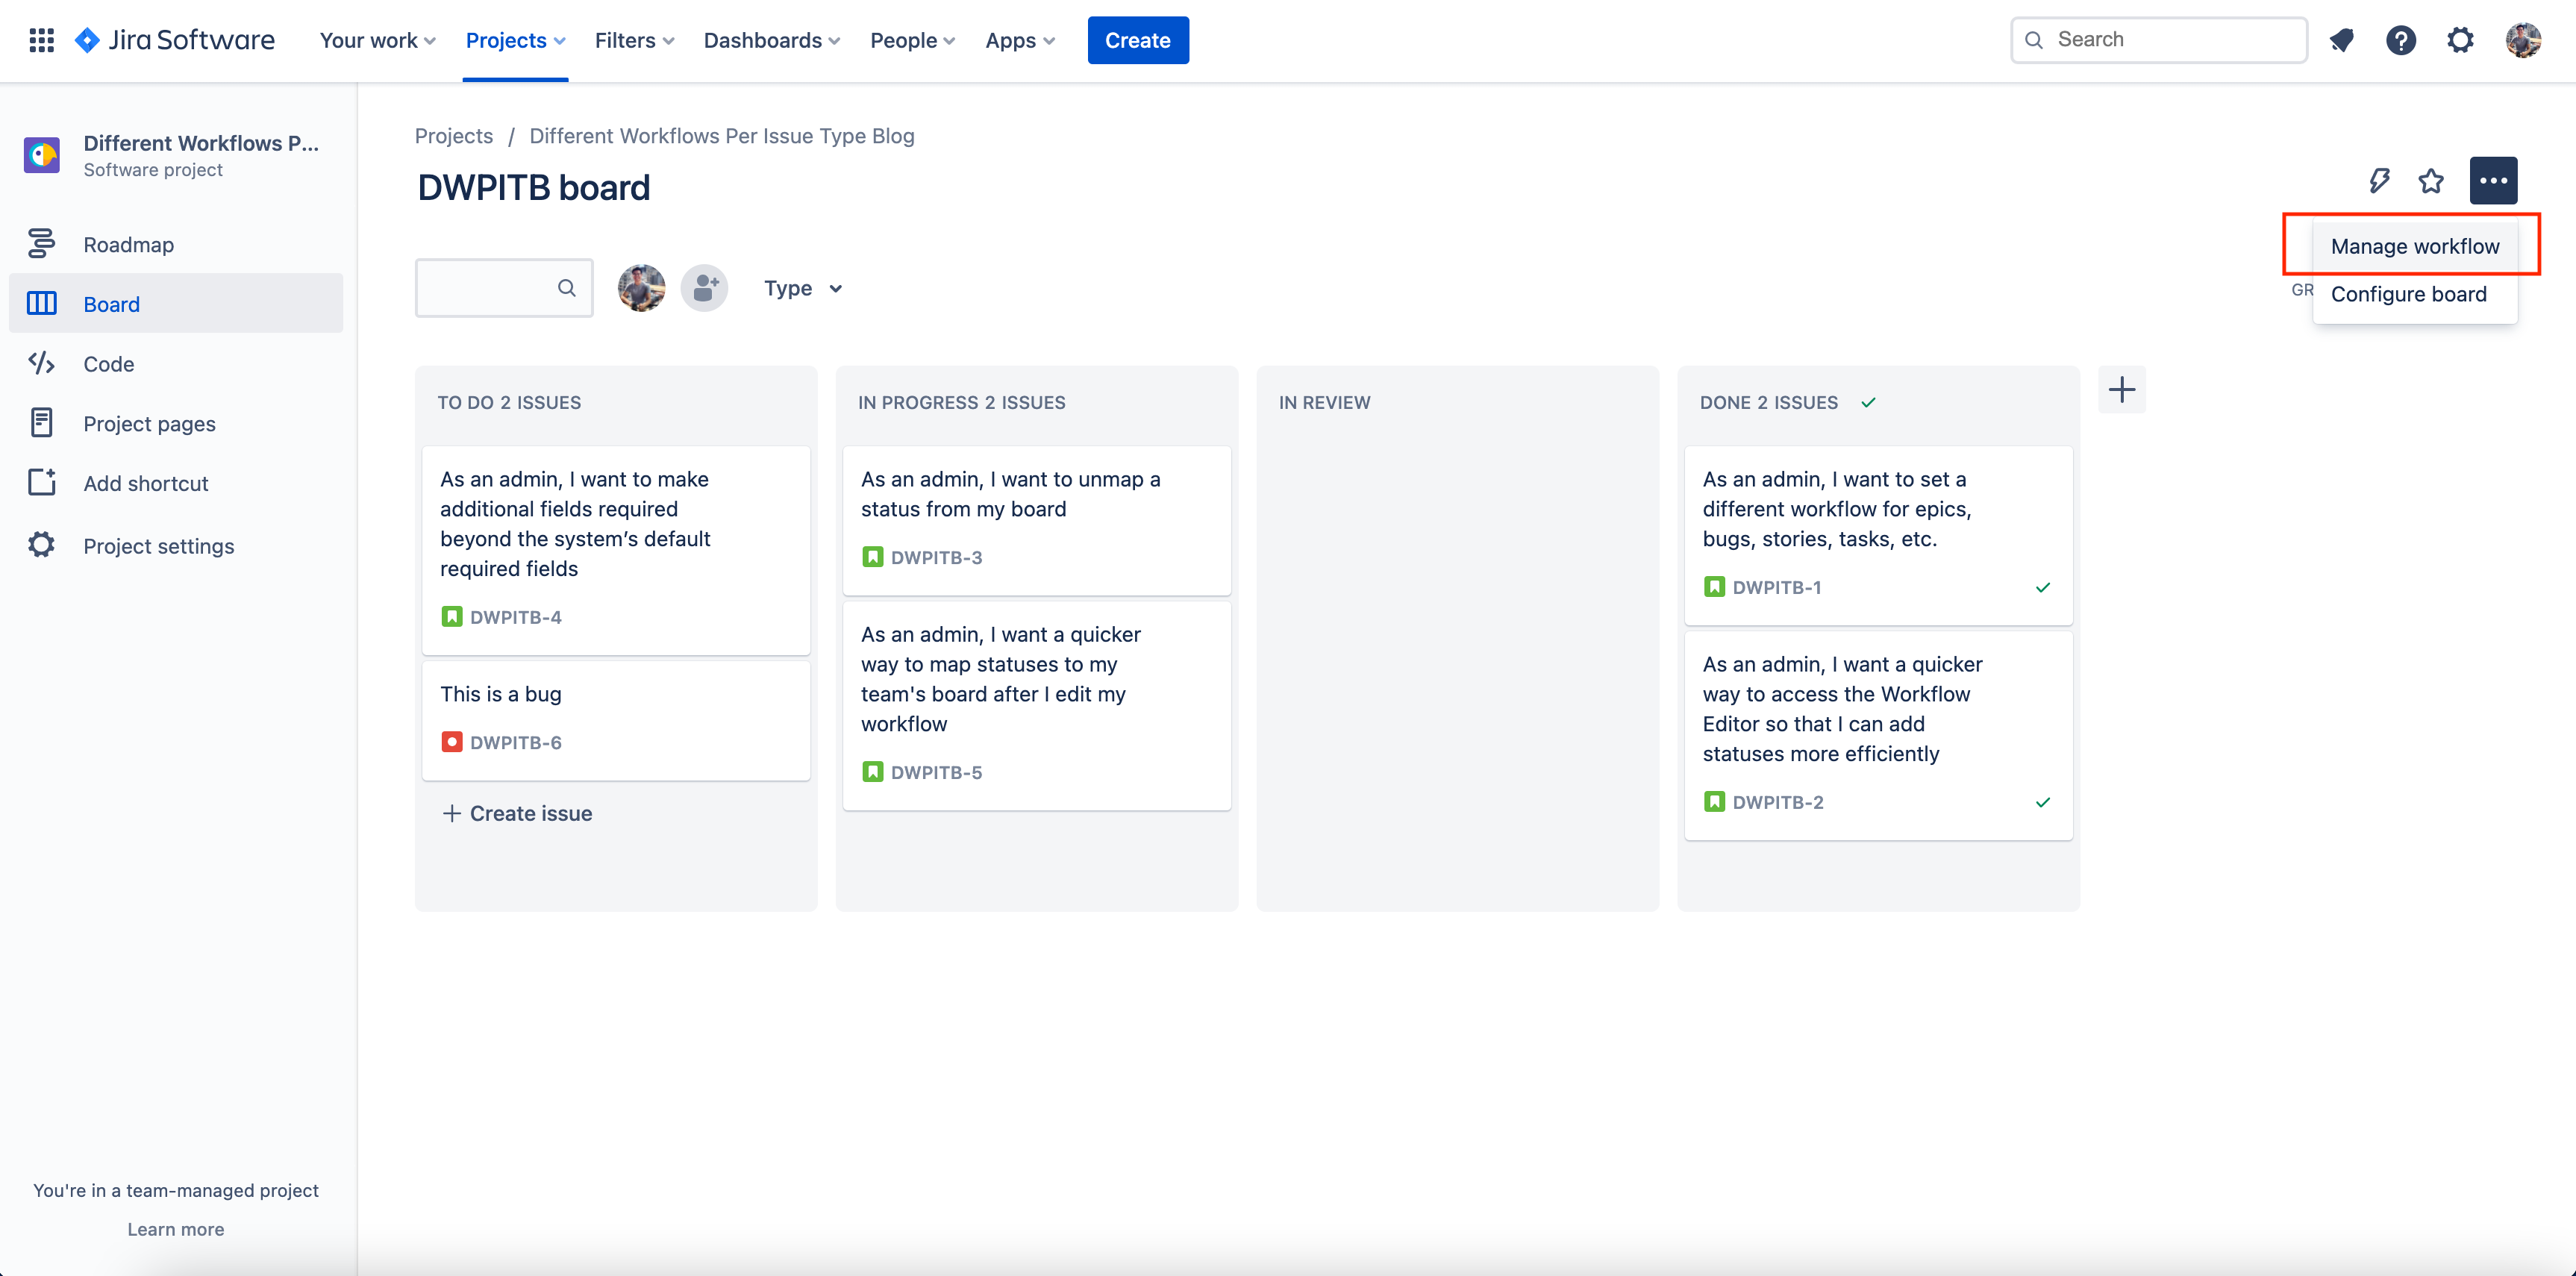This screenshot has width=2576, height=1276.
Task: Select Configure board menu item
Action: pos(2409,293)
